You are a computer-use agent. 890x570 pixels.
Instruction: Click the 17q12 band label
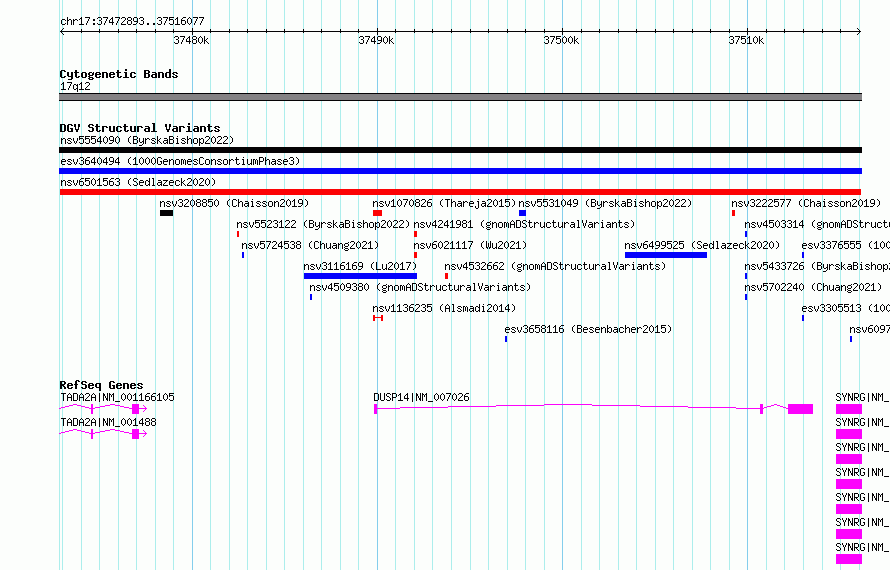[75, 86]
